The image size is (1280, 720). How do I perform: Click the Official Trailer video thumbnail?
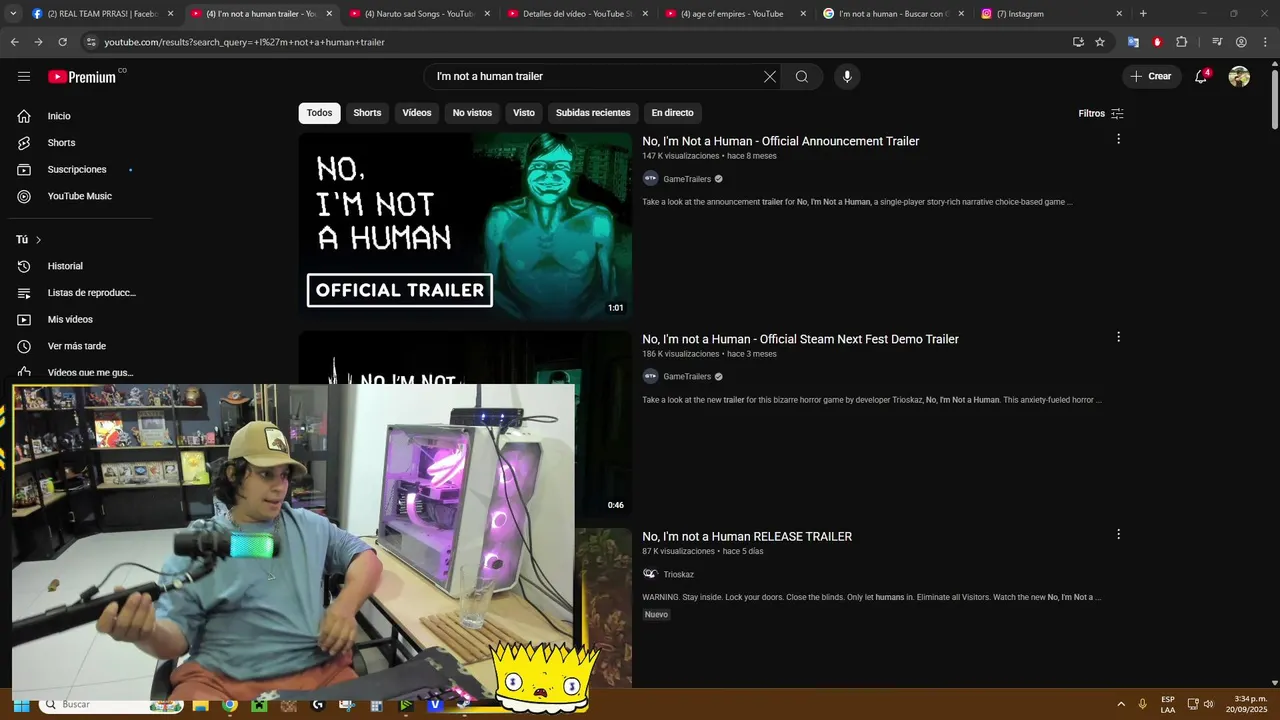pyautogui.click(x=465, y=226)
